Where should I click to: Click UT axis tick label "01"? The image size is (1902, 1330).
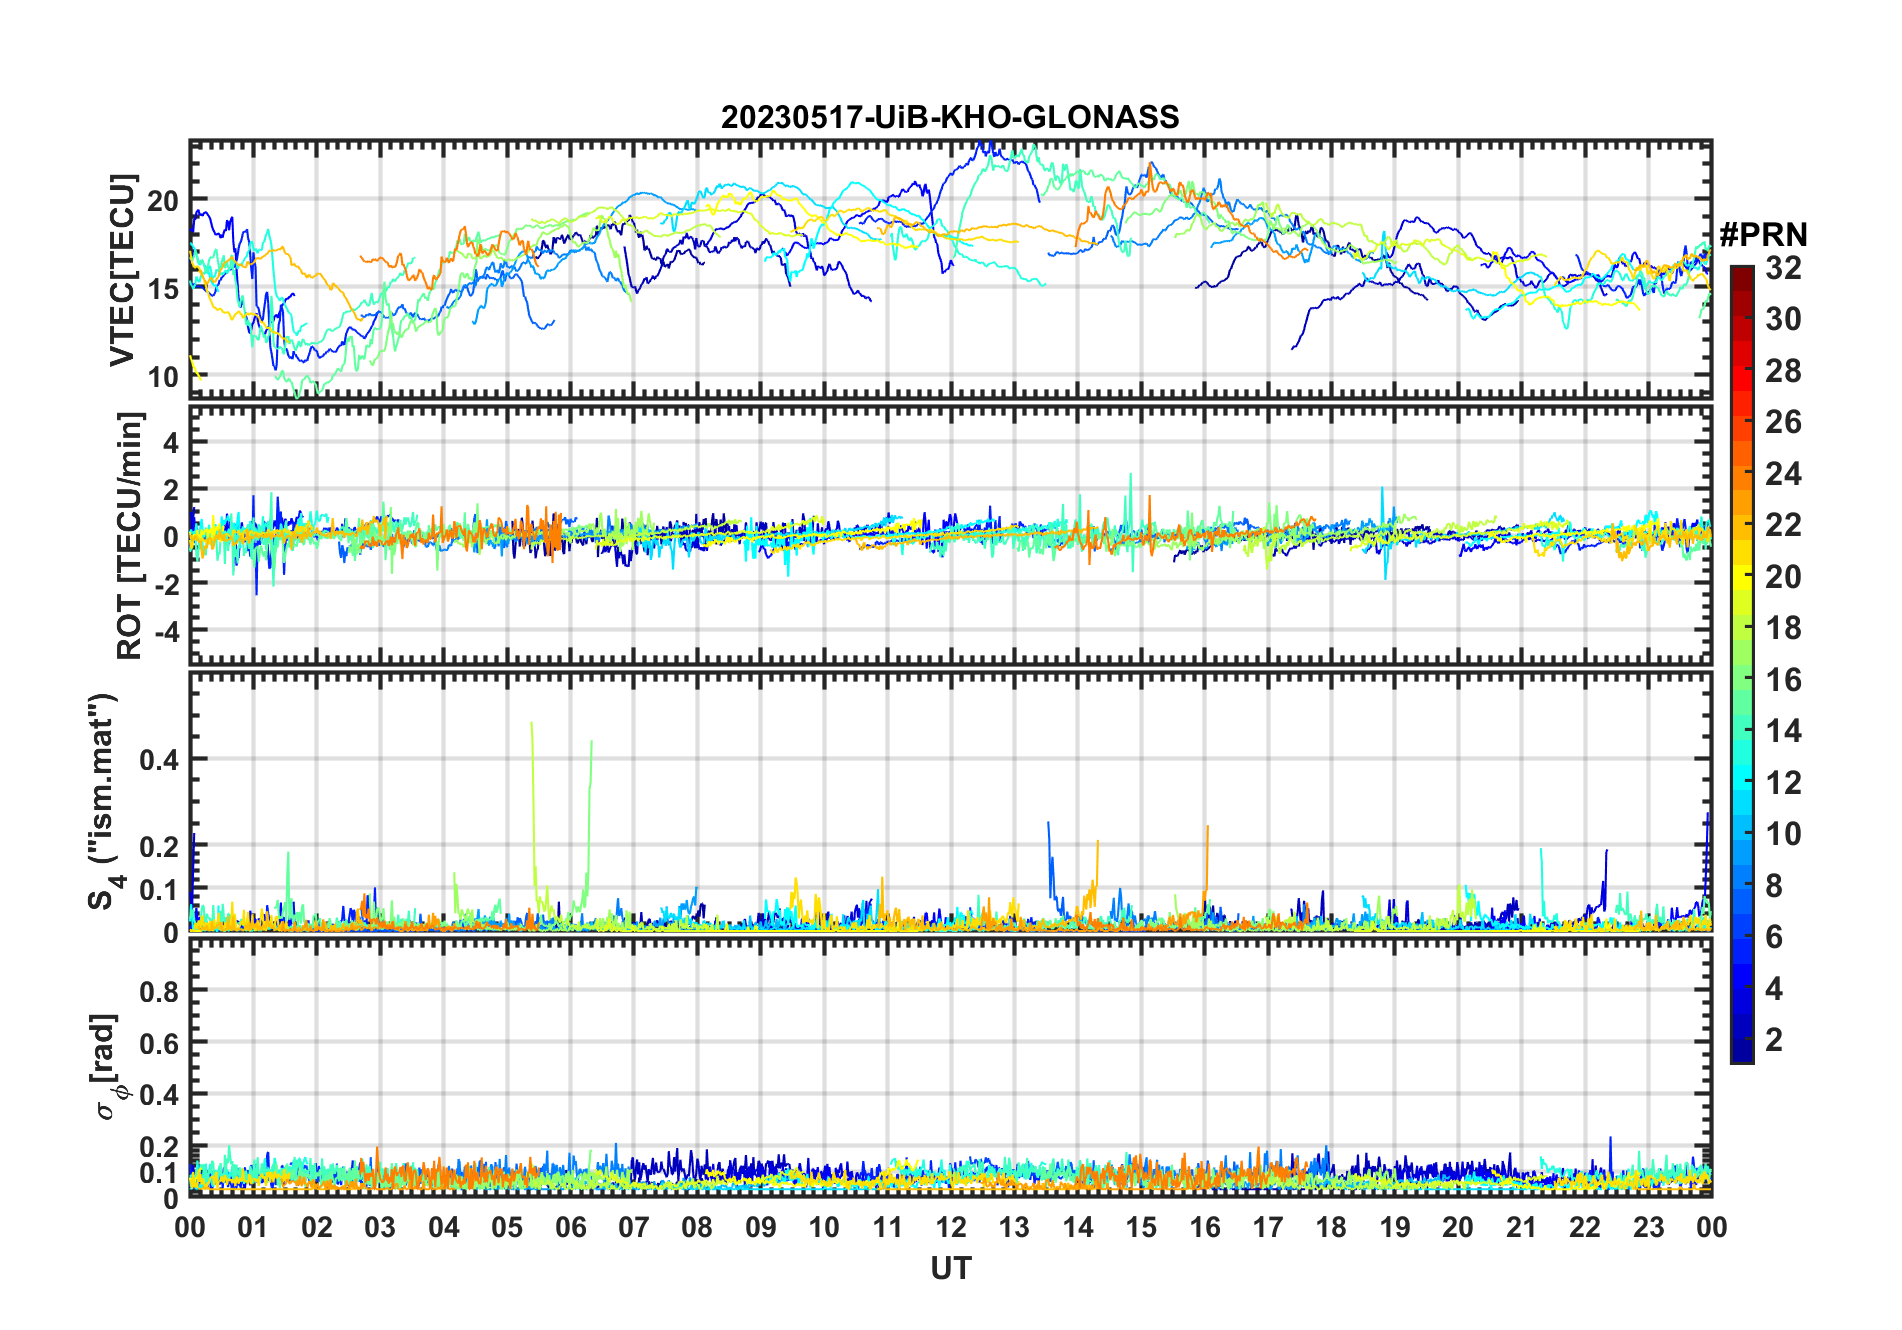253,1228
